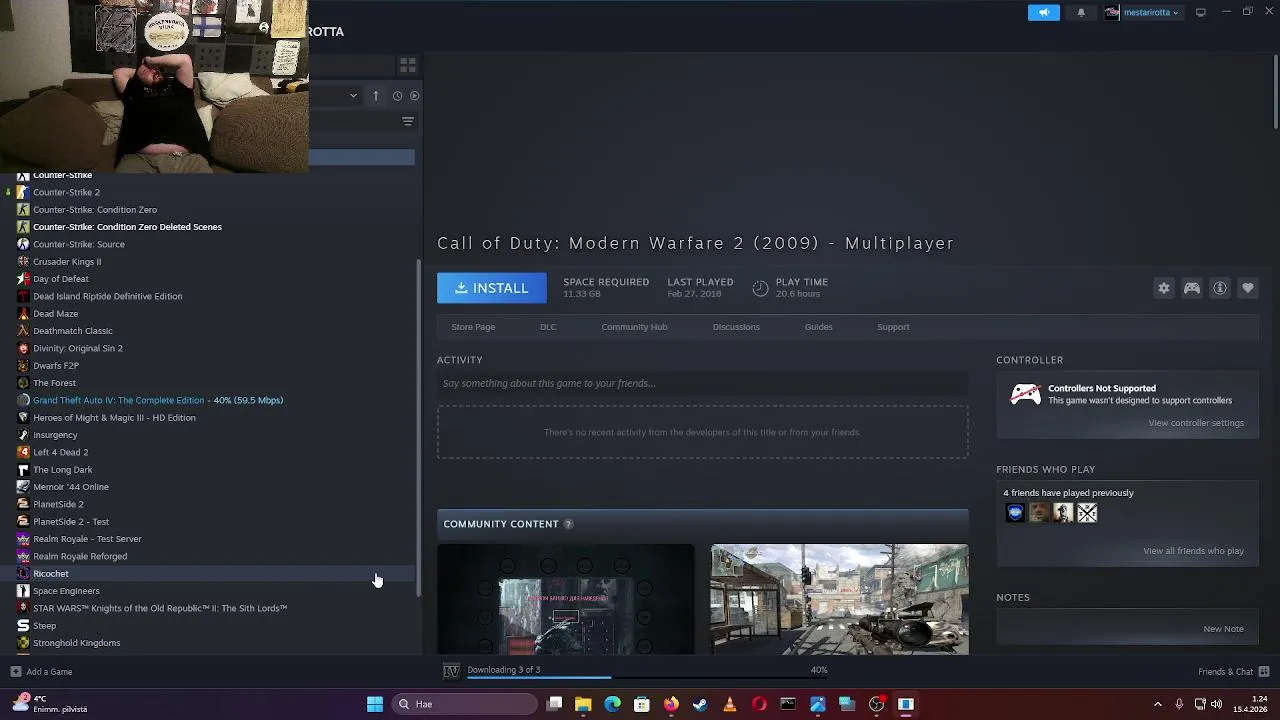Open the Guides tab
The image size is (1280, 720).
coord(818,327)
